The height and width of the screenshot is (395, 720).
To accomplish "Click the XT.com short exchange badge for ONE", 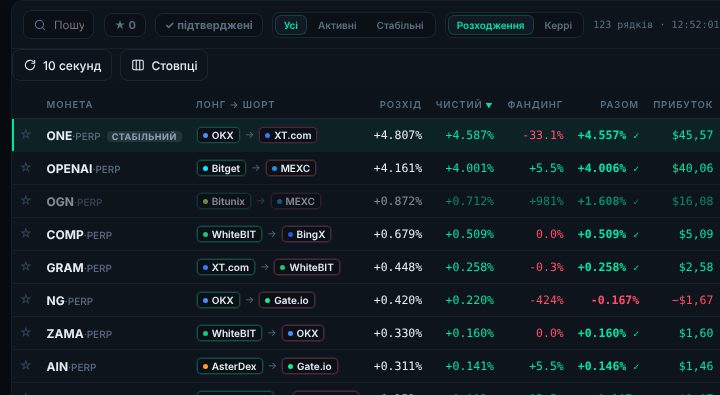I will (x=288, y=135).
